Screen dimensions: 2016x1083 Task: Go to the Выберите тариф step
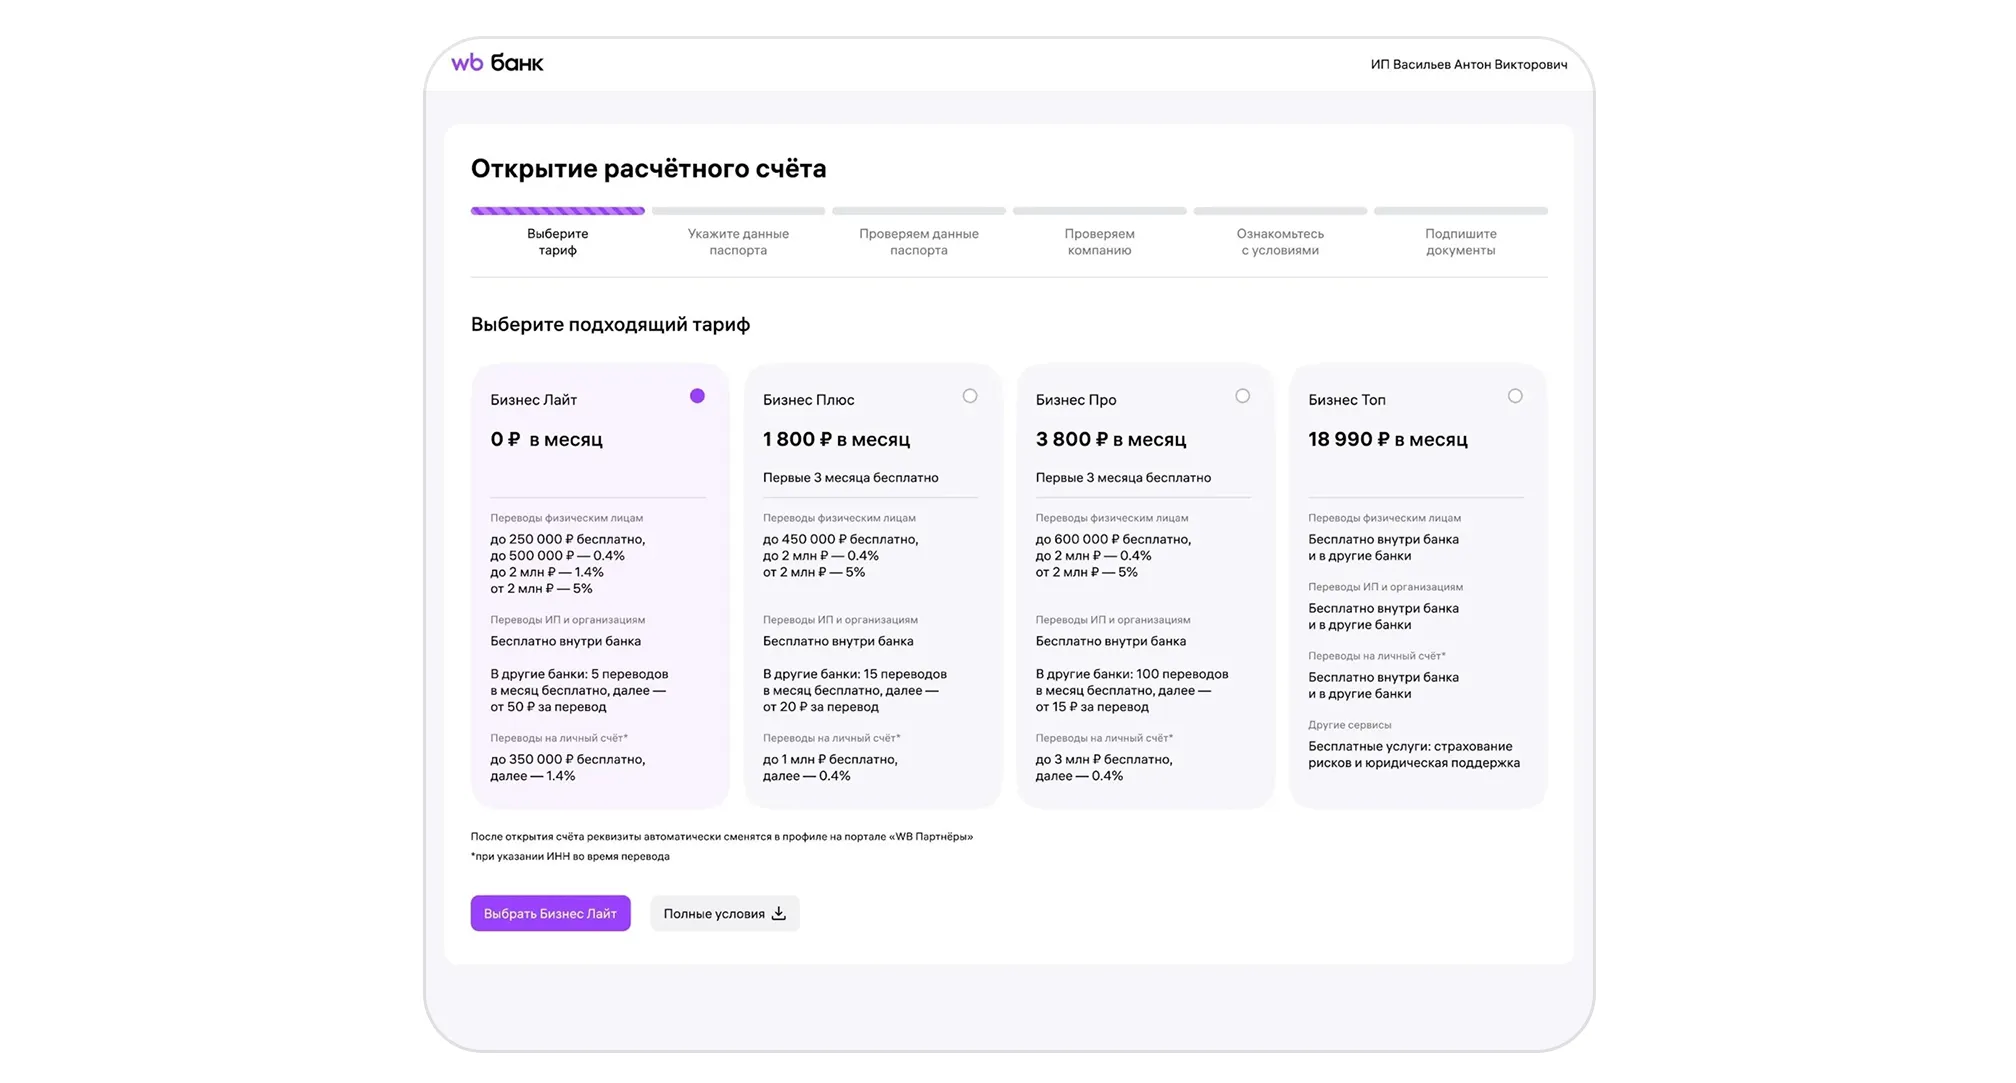[557, 241]
